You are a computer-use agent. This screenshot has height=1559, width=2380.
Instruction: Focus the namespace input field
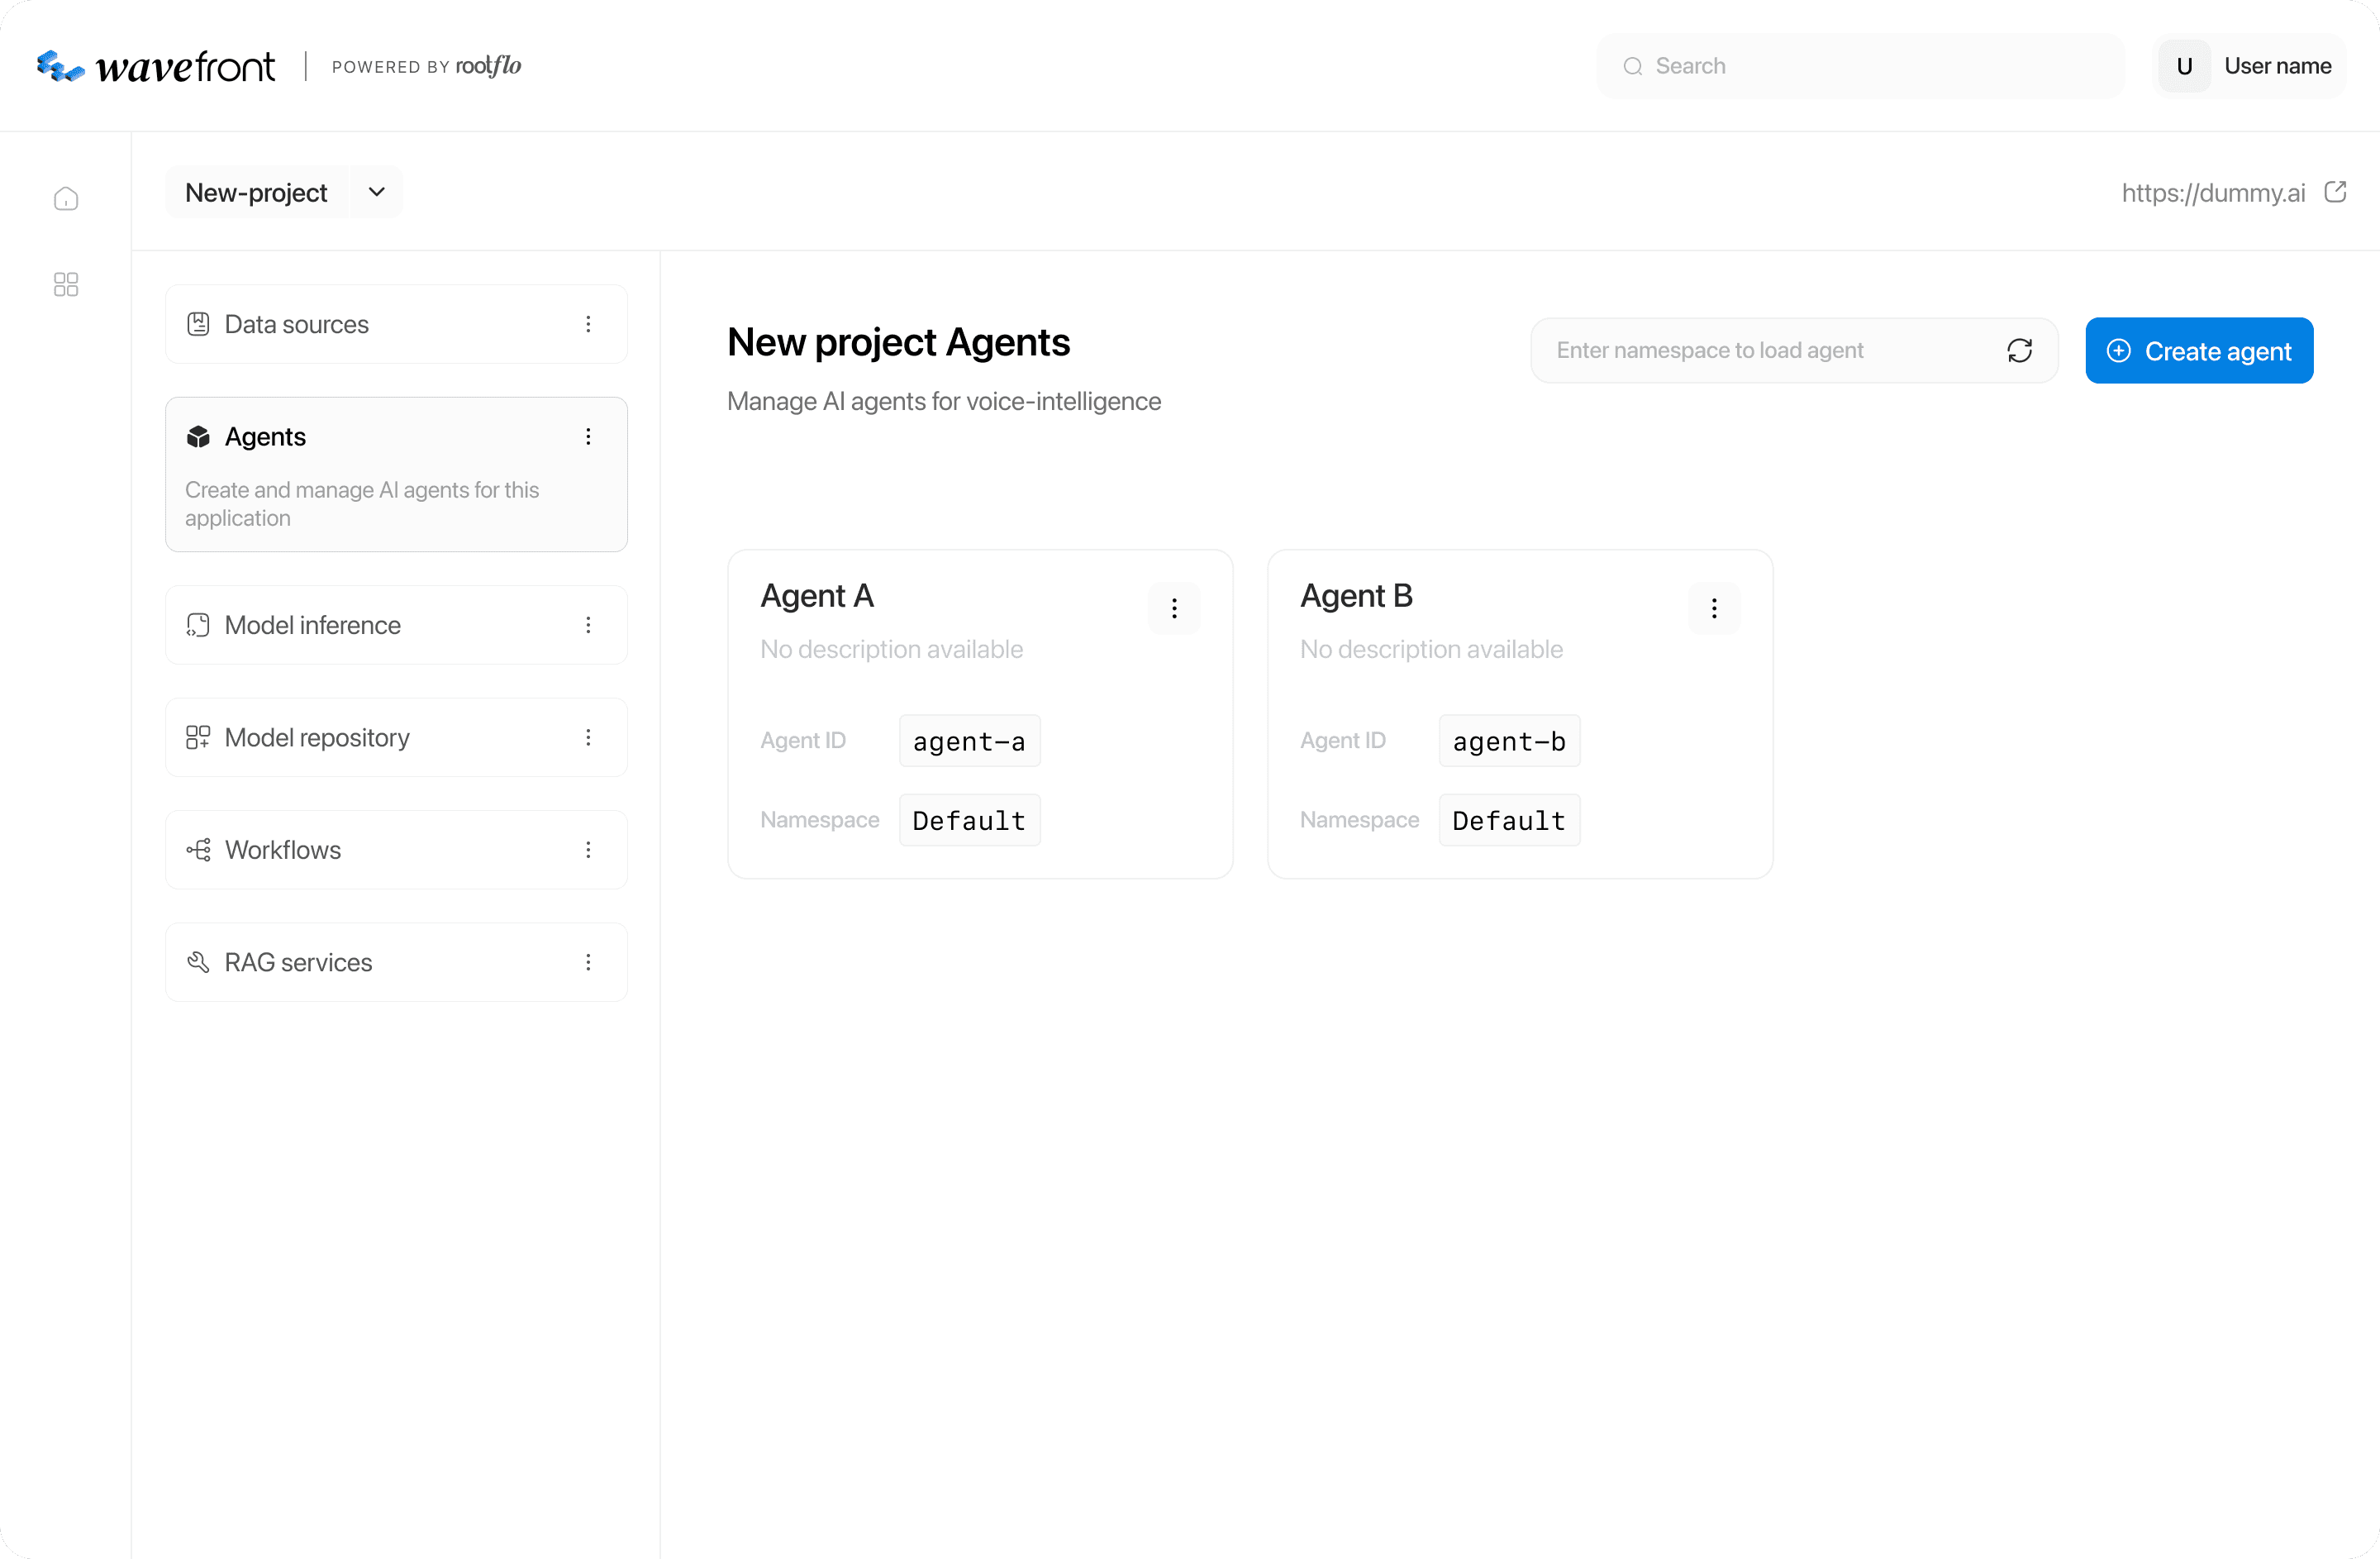tap(1760, 350)
